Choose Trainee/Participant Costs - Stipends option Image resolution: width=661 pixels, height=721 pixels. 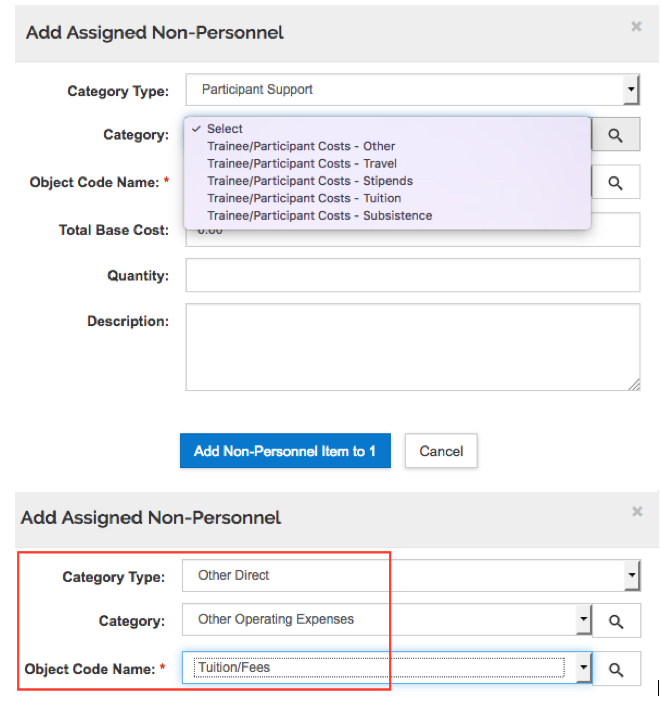310,181
